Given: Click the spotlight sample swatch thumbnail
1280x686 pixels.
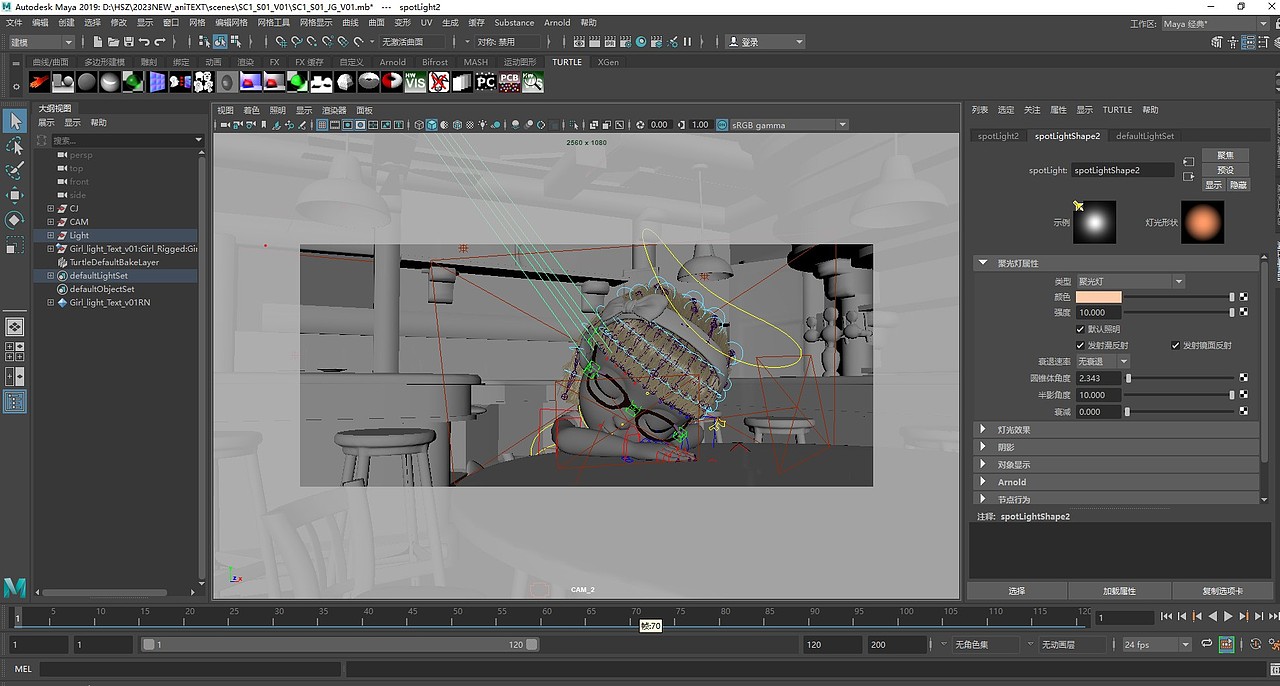Looking at the screenshot, I should click(1094, 222).
